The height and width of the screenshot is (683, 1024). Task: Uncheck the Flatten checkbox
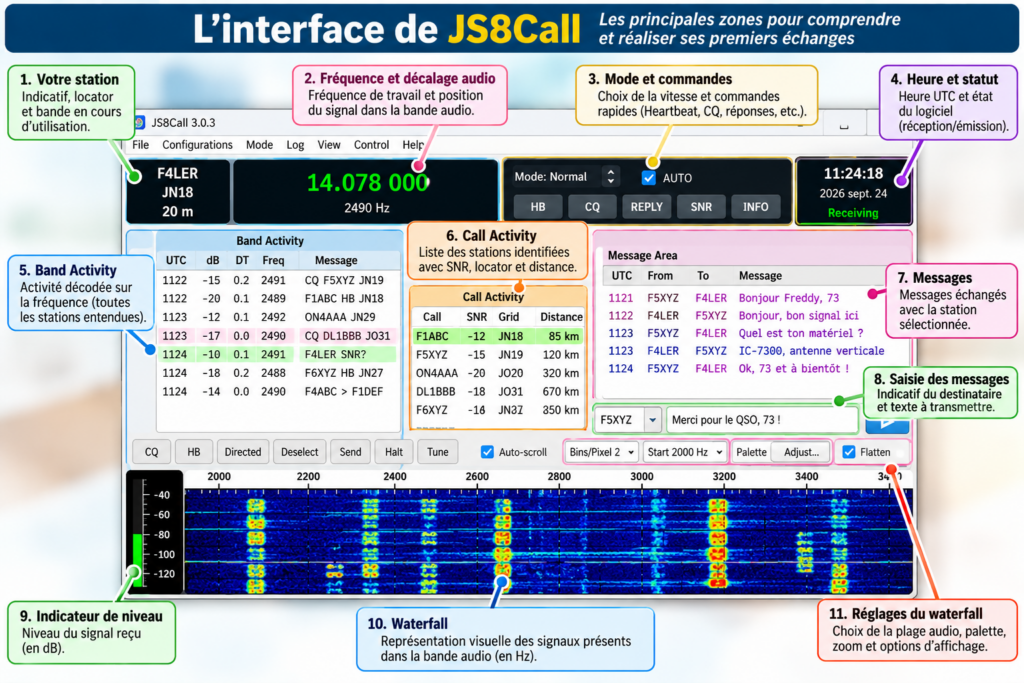849,452
